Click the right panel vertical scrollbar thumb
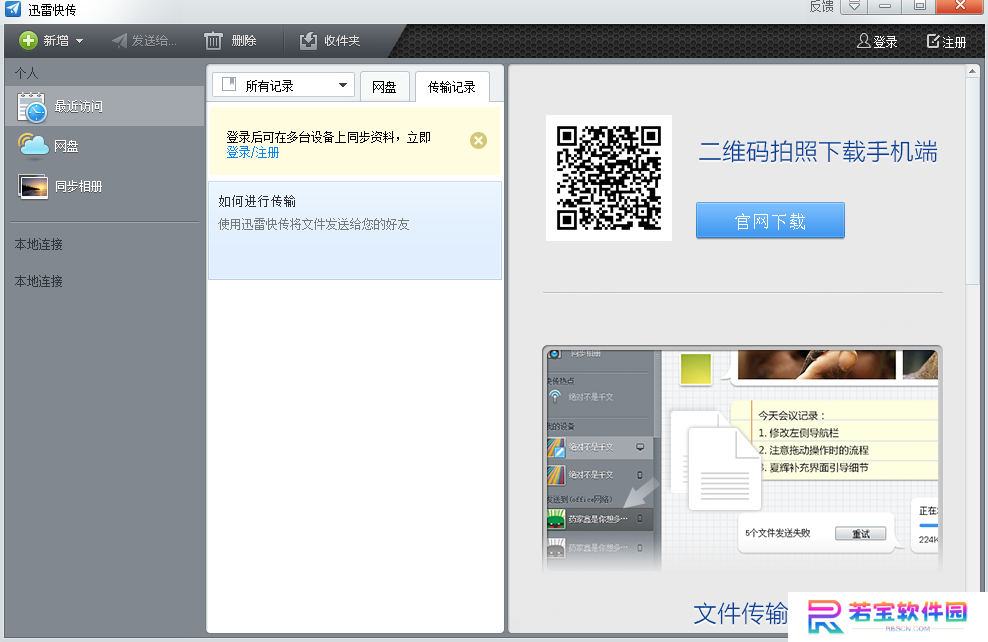 (973, 181)
